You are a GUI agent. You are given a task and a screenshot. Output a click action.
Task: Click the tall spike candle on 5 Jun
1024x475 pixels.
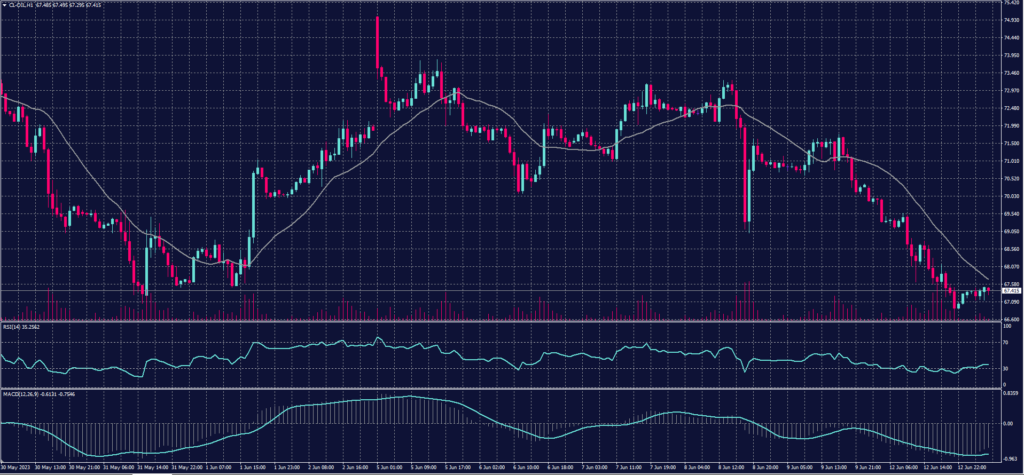click(377, 40)
